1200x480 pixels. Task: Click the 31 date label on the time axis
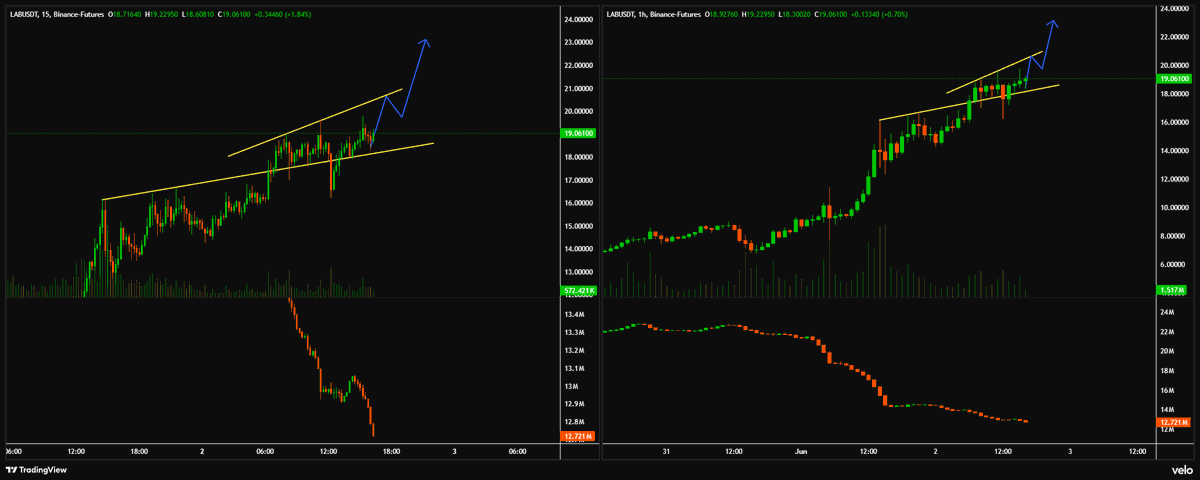tap(666, 451)
